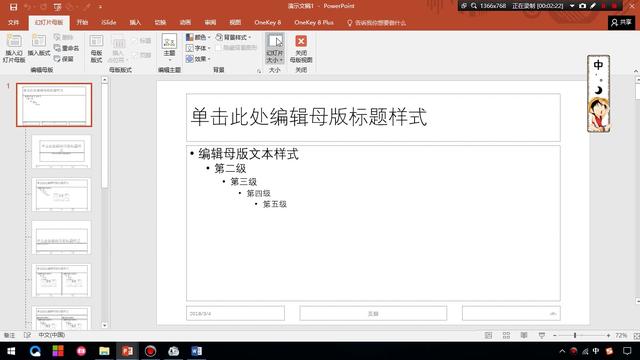Toggle the Title (标题) checkbox in Master Layout group
The height and width of the screenshot is (360, 640).
click(142, 40)
